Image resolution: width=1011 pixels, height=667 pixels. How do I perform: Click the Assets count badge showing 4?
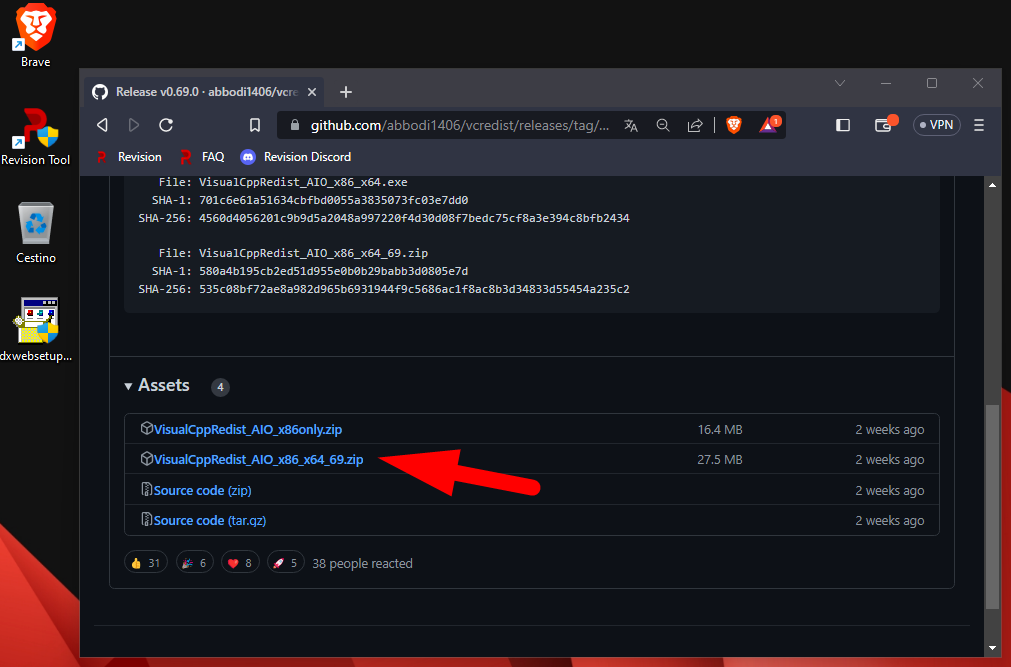[x=221, y=387]
